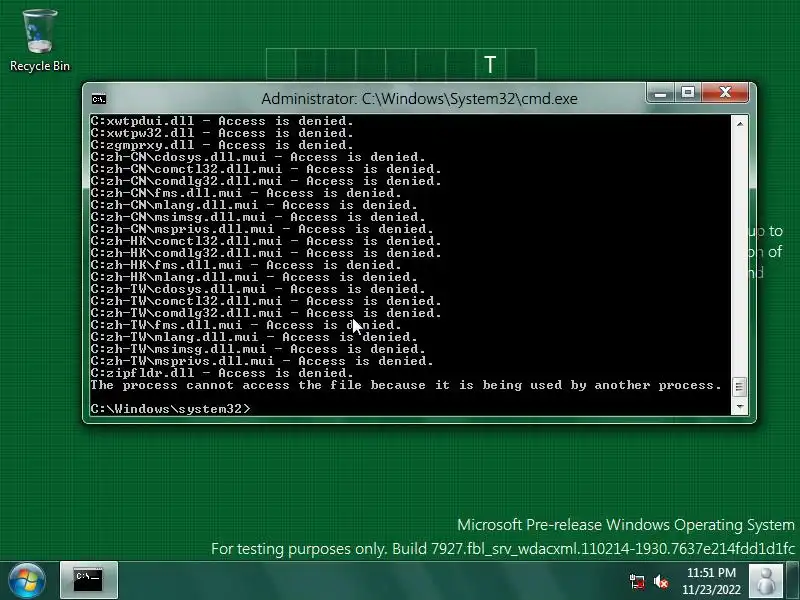
Task: Click the 'zh-HK\fms.dll.mui' output line
Action: pyautogui.click(x=246, y=265)
